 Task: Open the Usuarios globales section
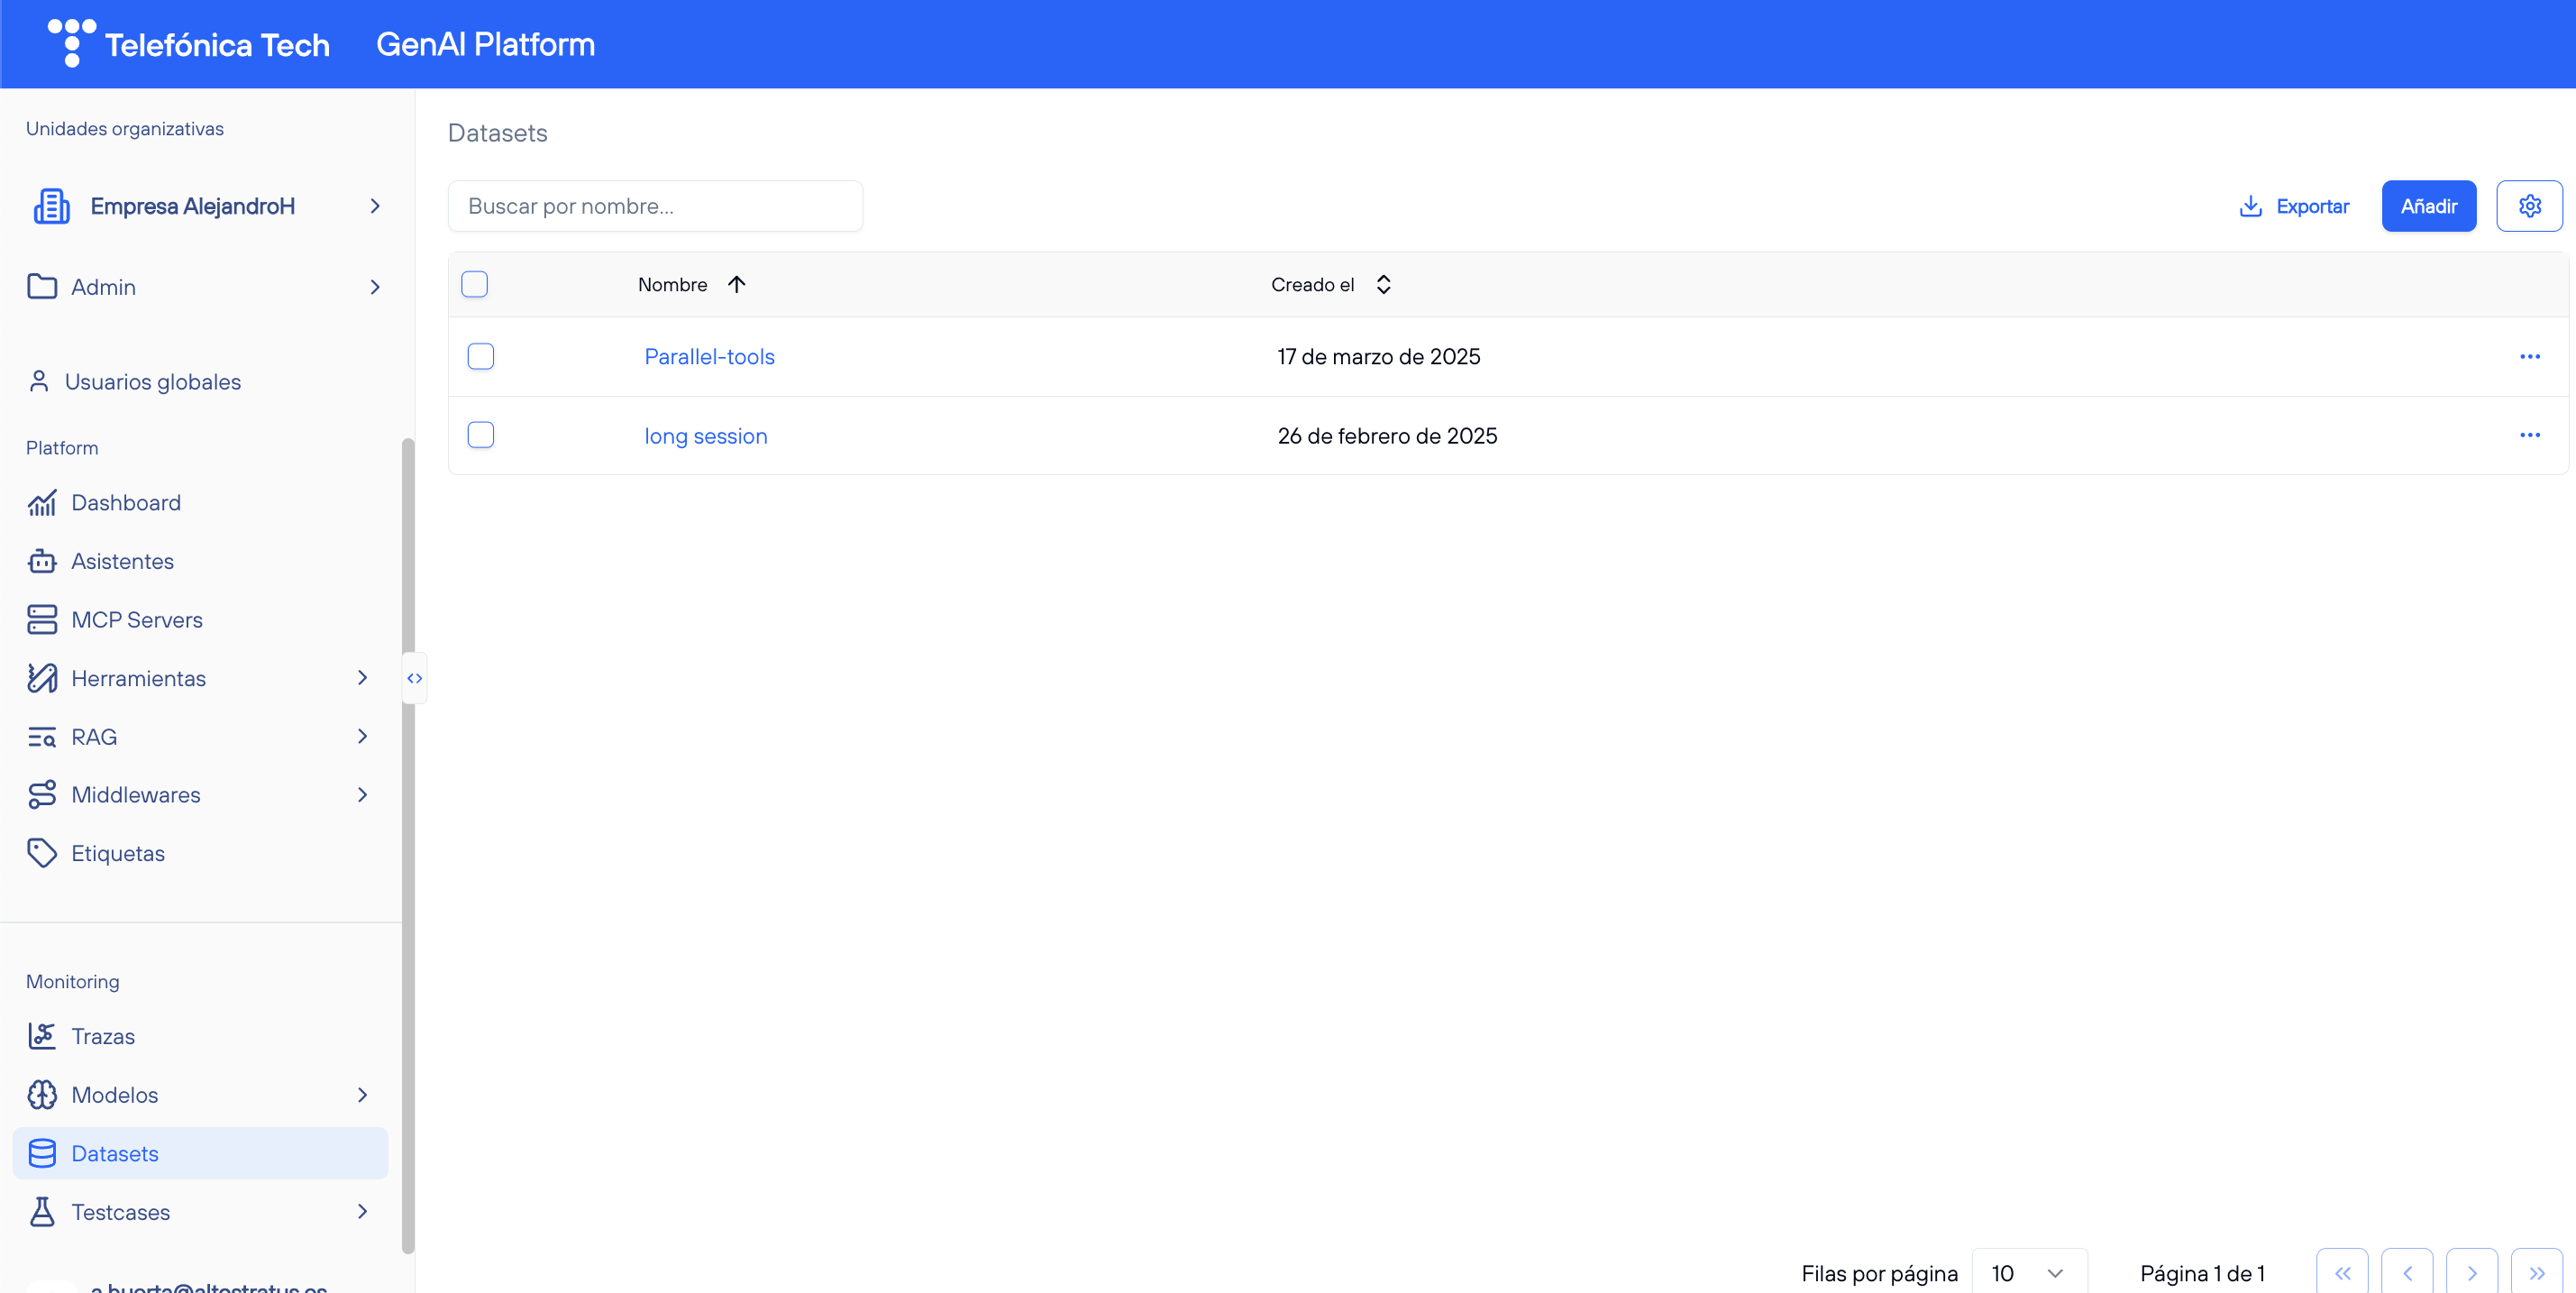pyautogui.click(x=152, y=381)
